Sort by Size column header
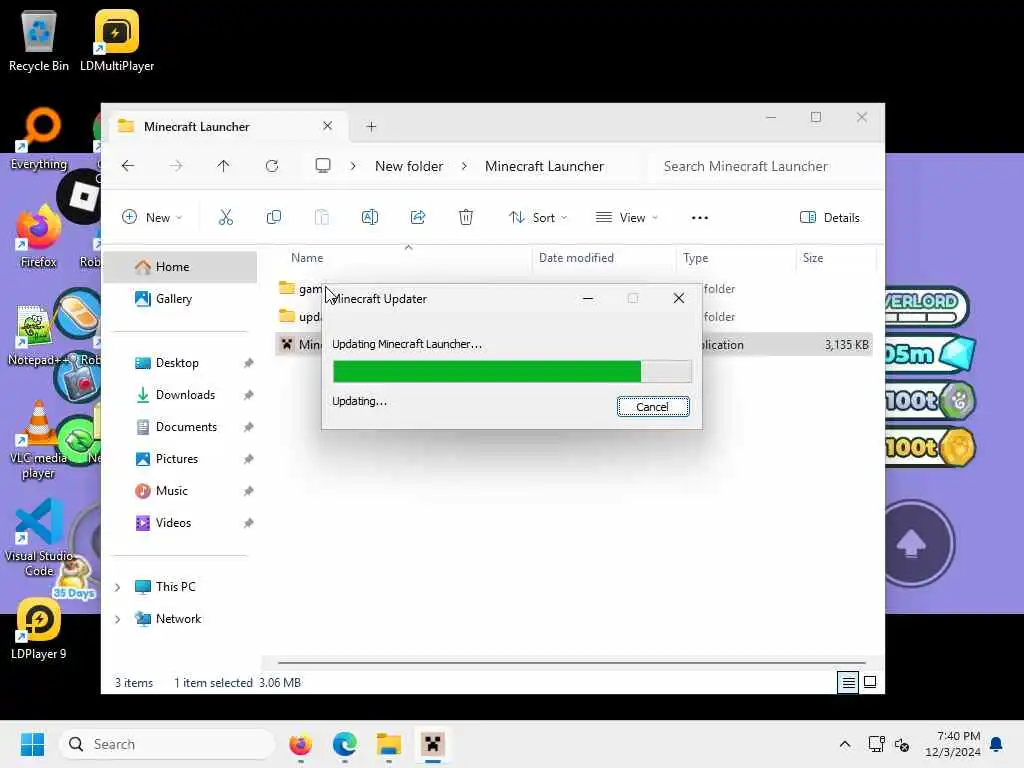Screen dimensions: 1024x768 (x=835, y=258)
